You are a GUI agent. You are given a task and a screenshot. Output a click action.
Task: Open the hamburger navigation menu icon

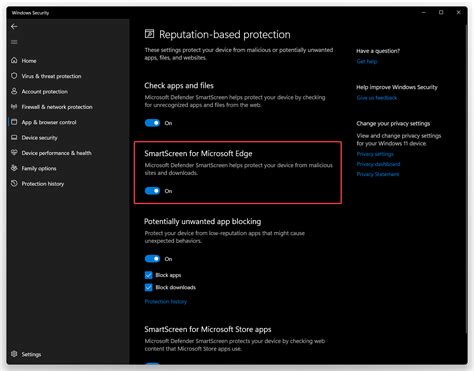[14, 42]
